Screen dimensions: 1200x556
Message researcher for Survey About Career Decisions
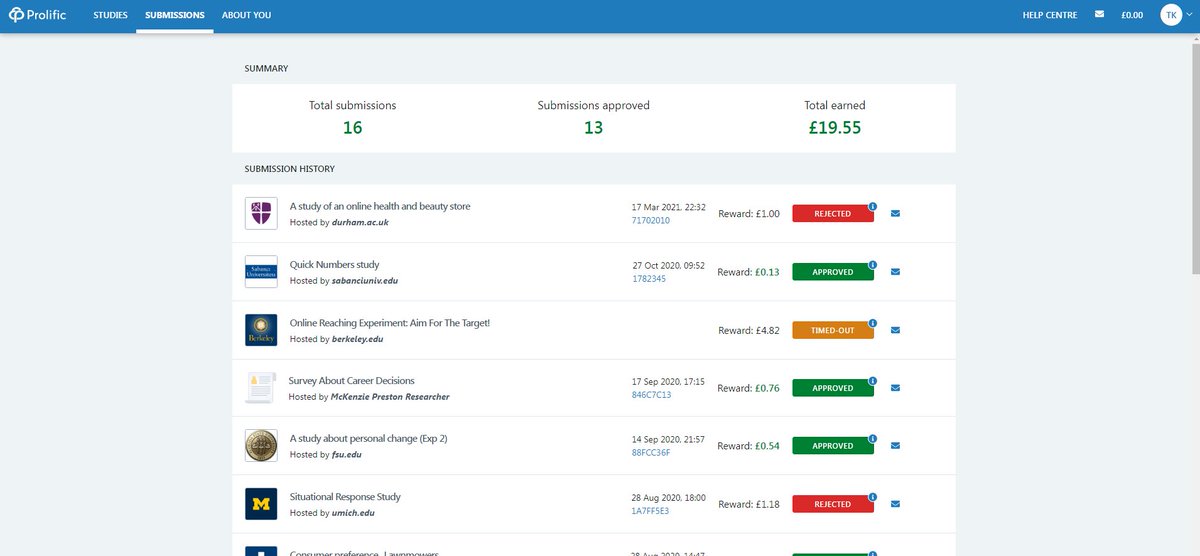coord(895,388)
